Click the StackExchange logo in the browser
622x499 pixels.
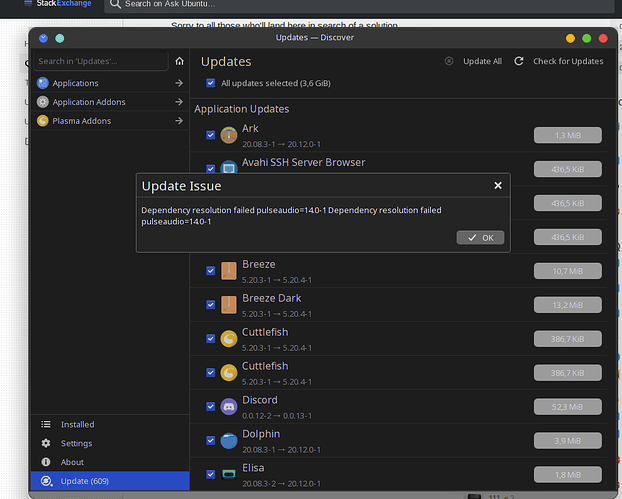[x=58, y=4]
